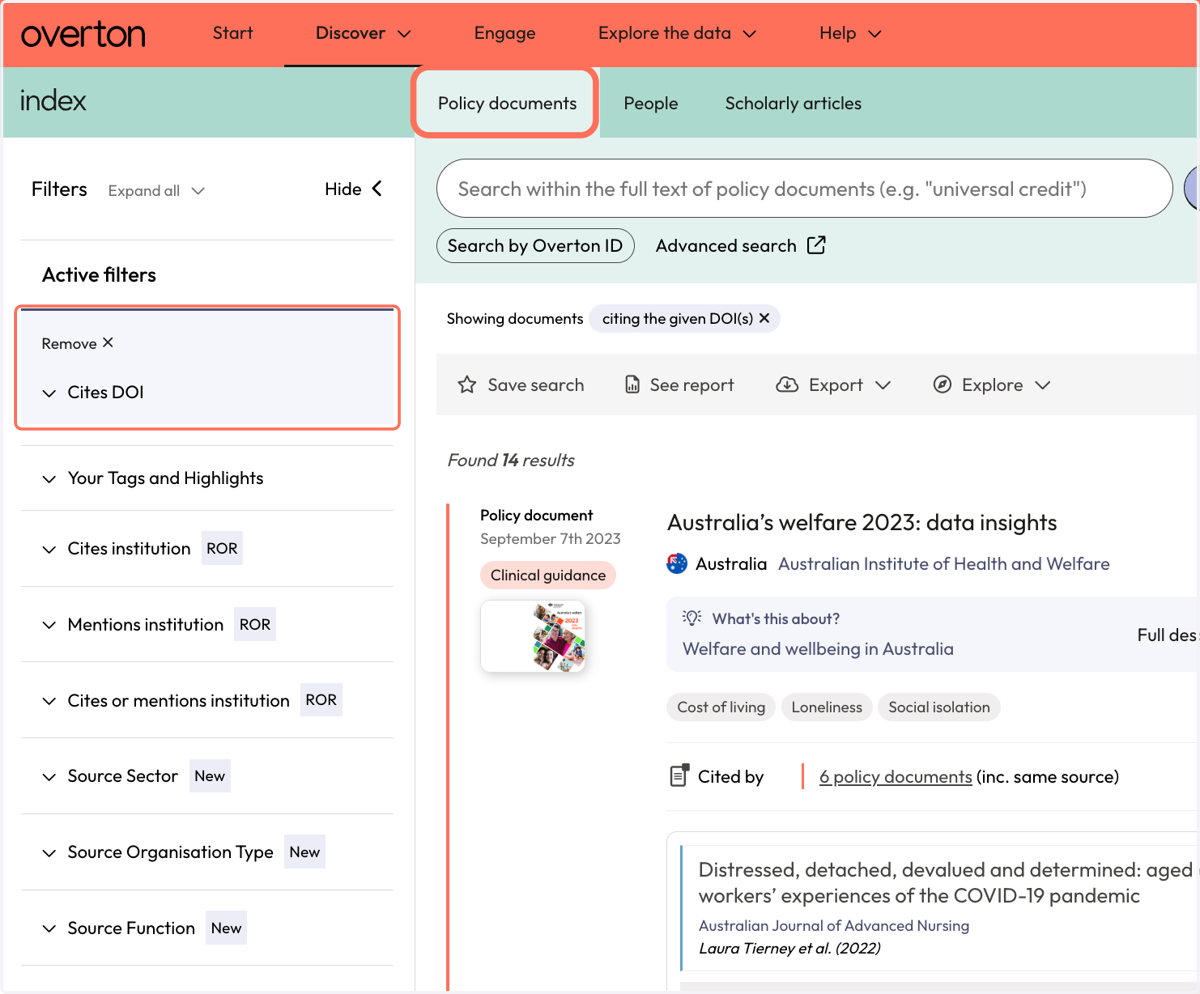Click the September 7th 2023 date
Screen dimensions: 1200x994
[550, 538]
